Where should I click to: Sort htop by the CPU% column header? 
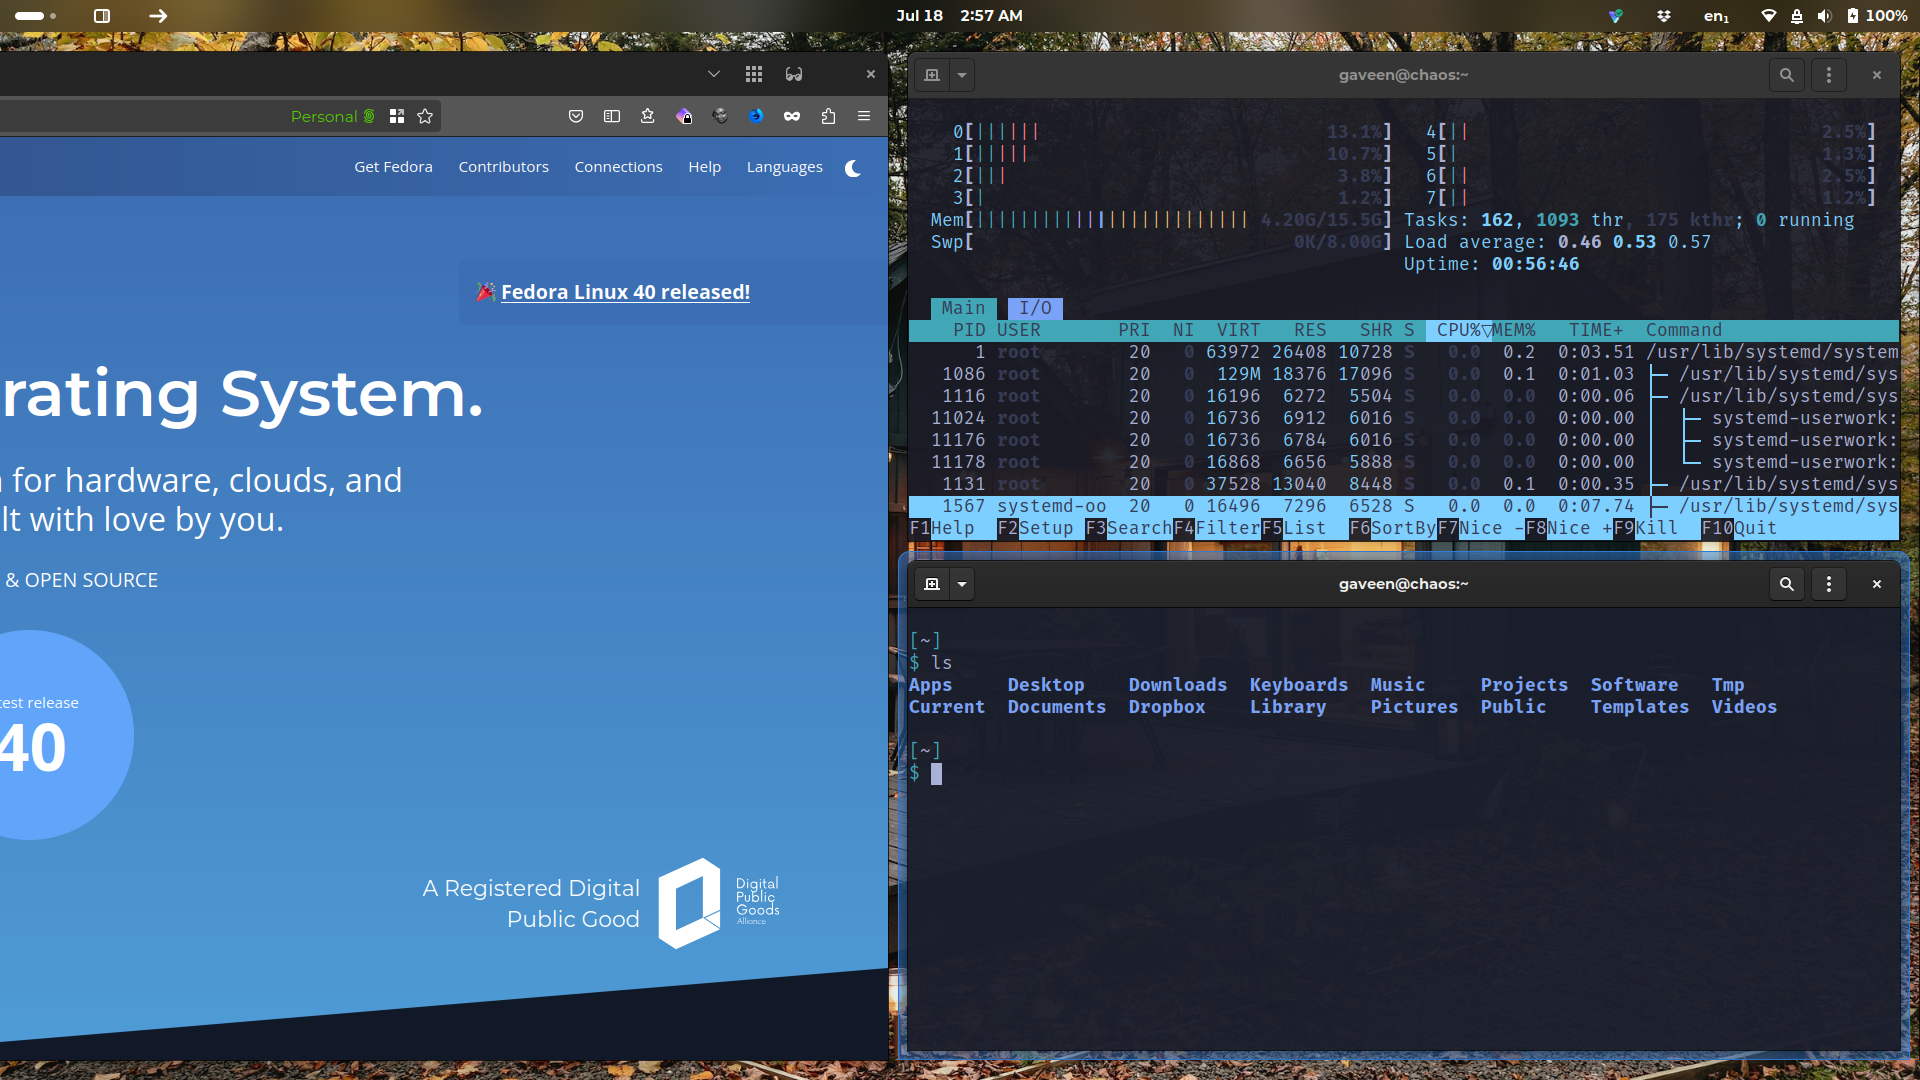tap(1458, 330)
